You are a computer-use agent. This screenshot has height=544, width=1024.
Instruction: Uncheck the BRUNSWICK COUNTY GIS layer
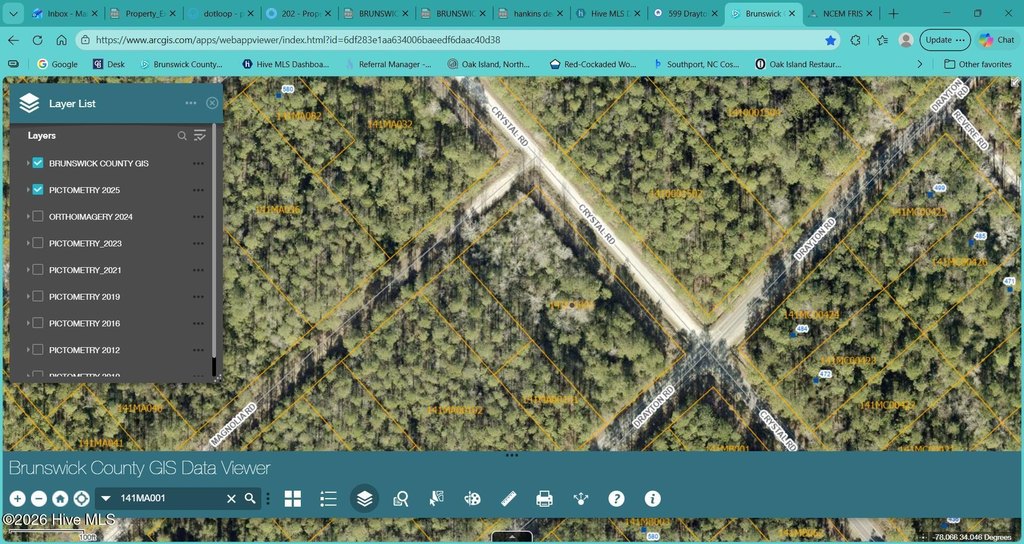pos(38,163)
